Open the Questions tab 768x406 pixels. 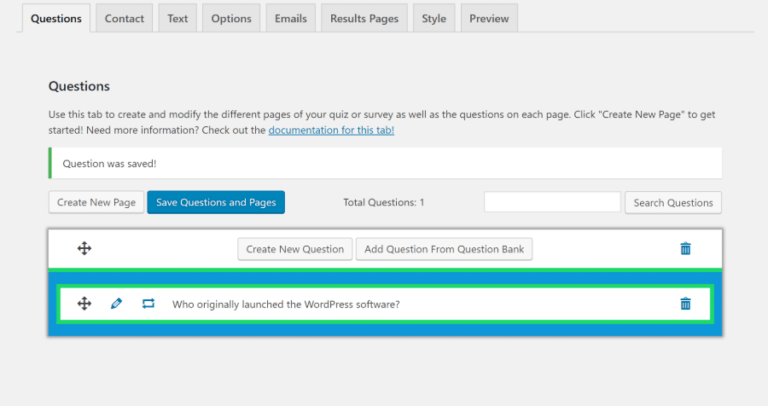click(56, 18)
